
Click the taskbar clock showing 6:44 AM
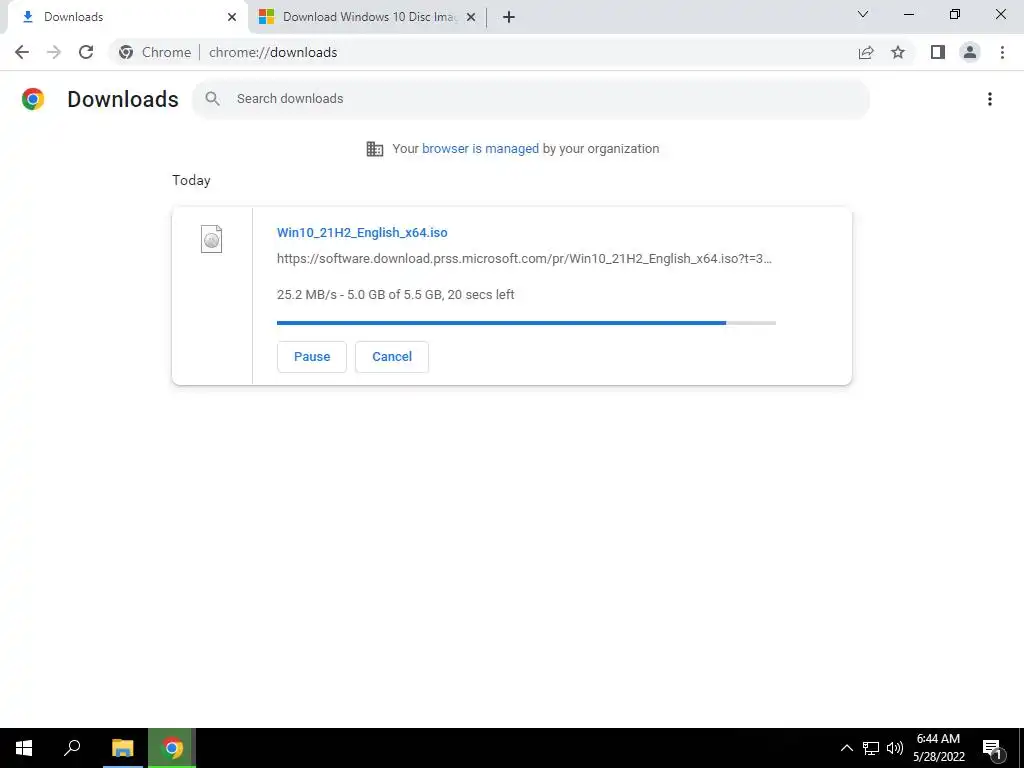click(938, 748)
